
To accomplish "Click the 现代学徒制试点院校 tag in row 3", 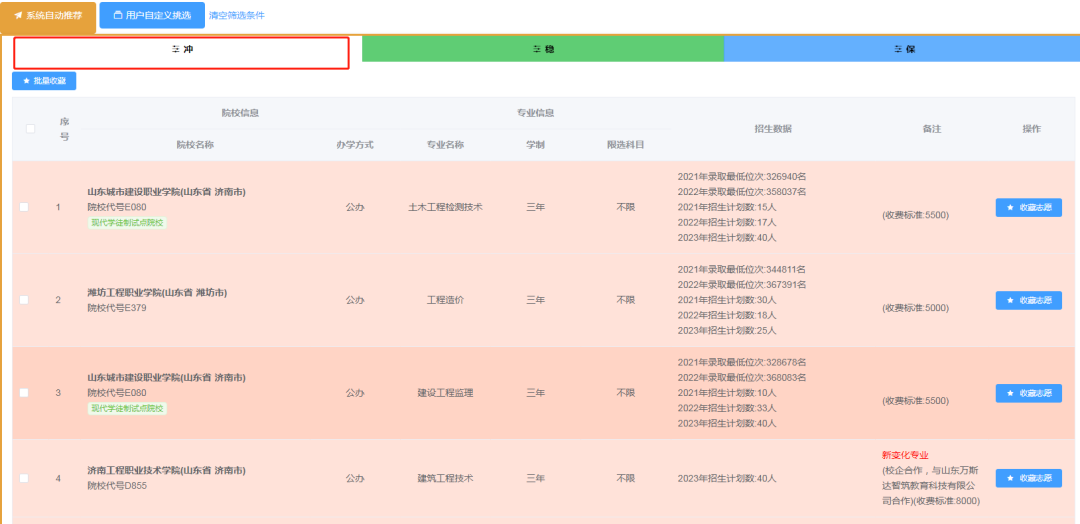I will tap(128, 408).
